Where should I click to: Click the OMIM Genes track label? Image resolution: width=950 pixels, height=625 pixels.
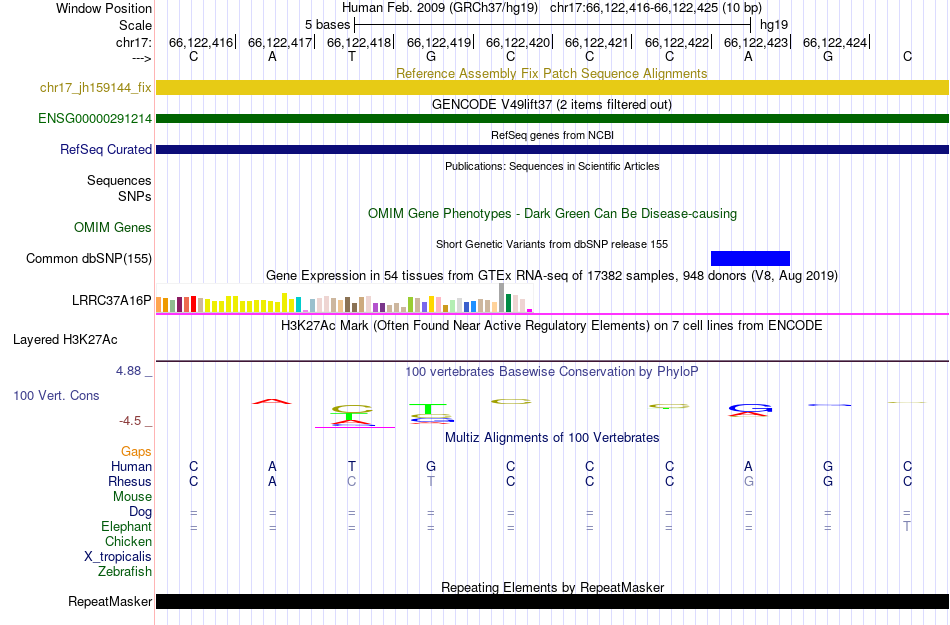pyautogui.click(x=112, y=228)
